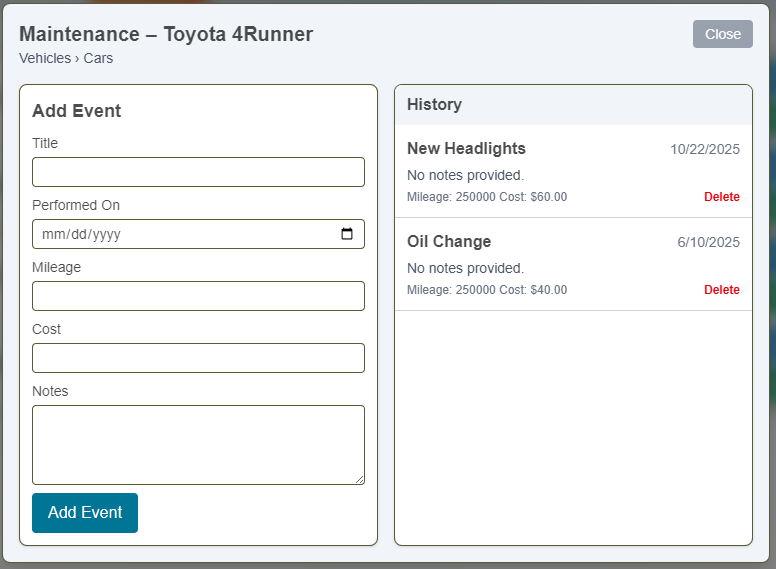The image size is (776, 569).
Task: Click No notes provided under New Headlights
Action: [x=465, y=175]
